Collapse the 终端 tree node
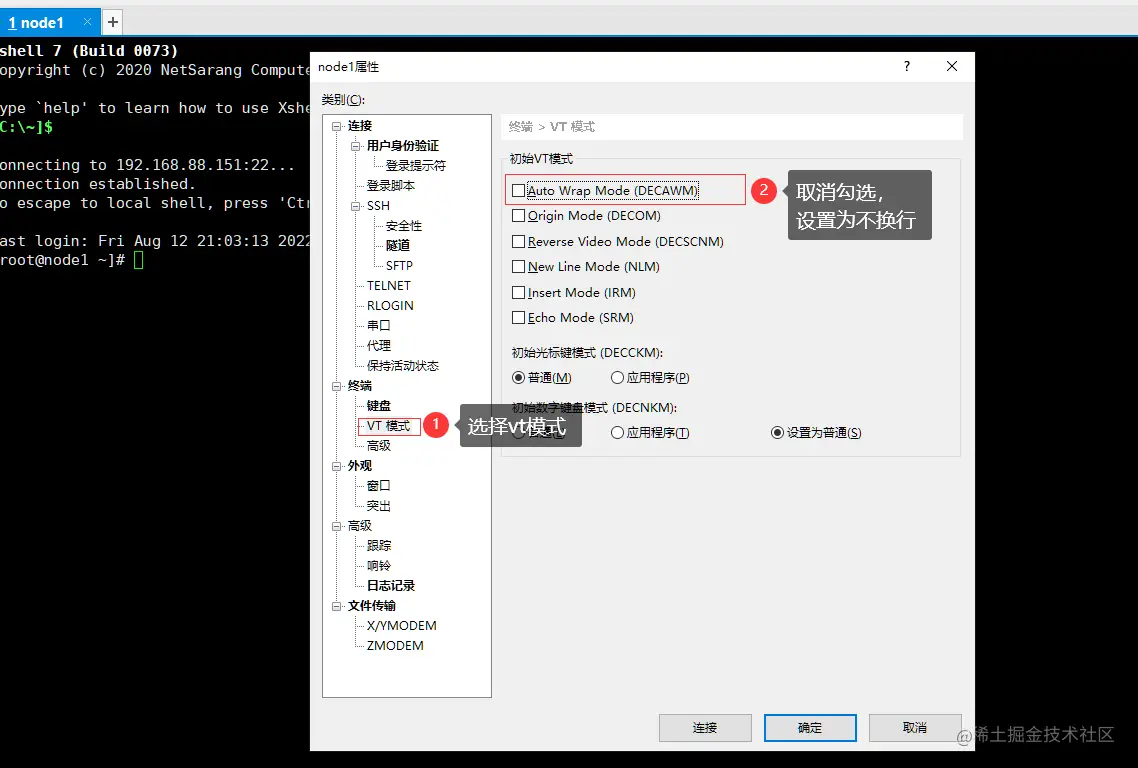 pyautogui.click(x=337, y=386)
